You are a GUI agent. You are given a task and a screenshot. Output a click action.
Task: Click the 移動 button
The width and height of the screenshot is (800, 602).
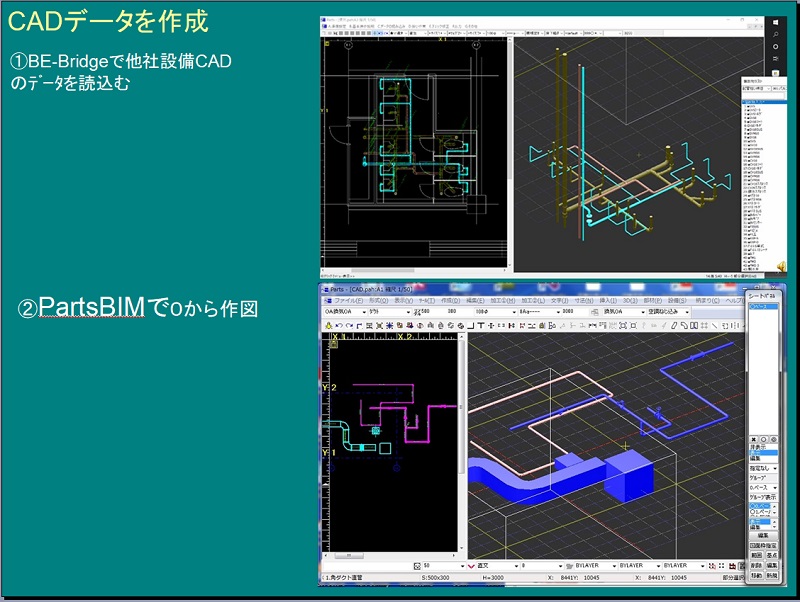coord(756,575)
